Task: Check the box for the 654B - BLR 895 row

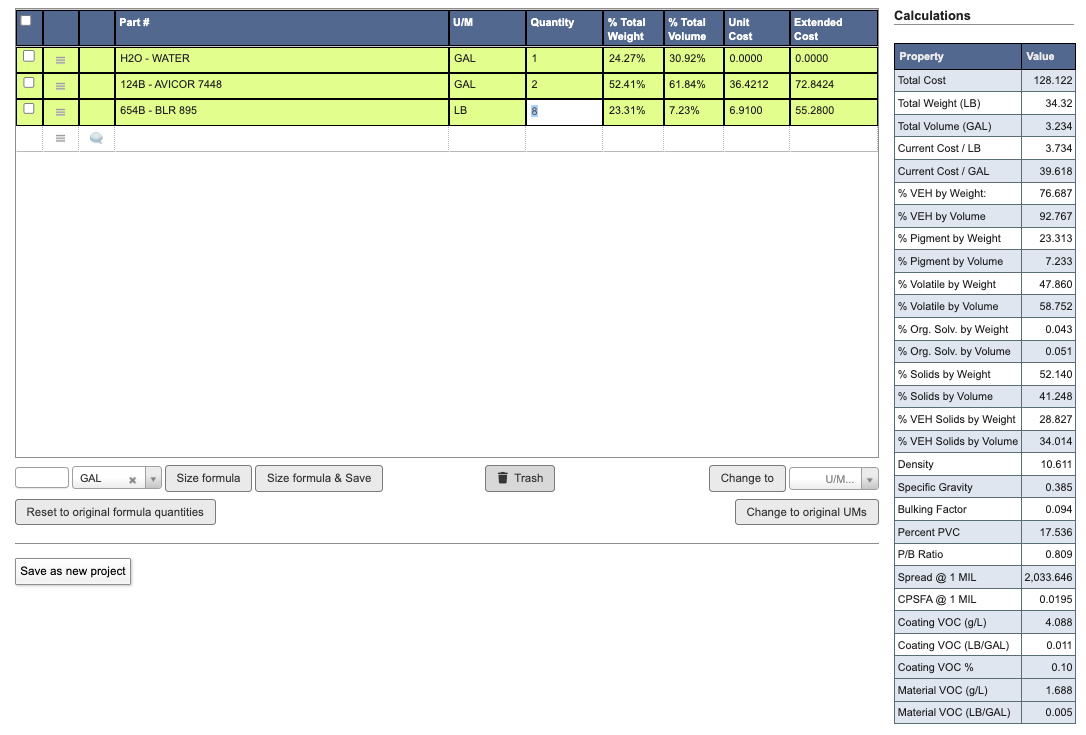Action: coord(29,109)
